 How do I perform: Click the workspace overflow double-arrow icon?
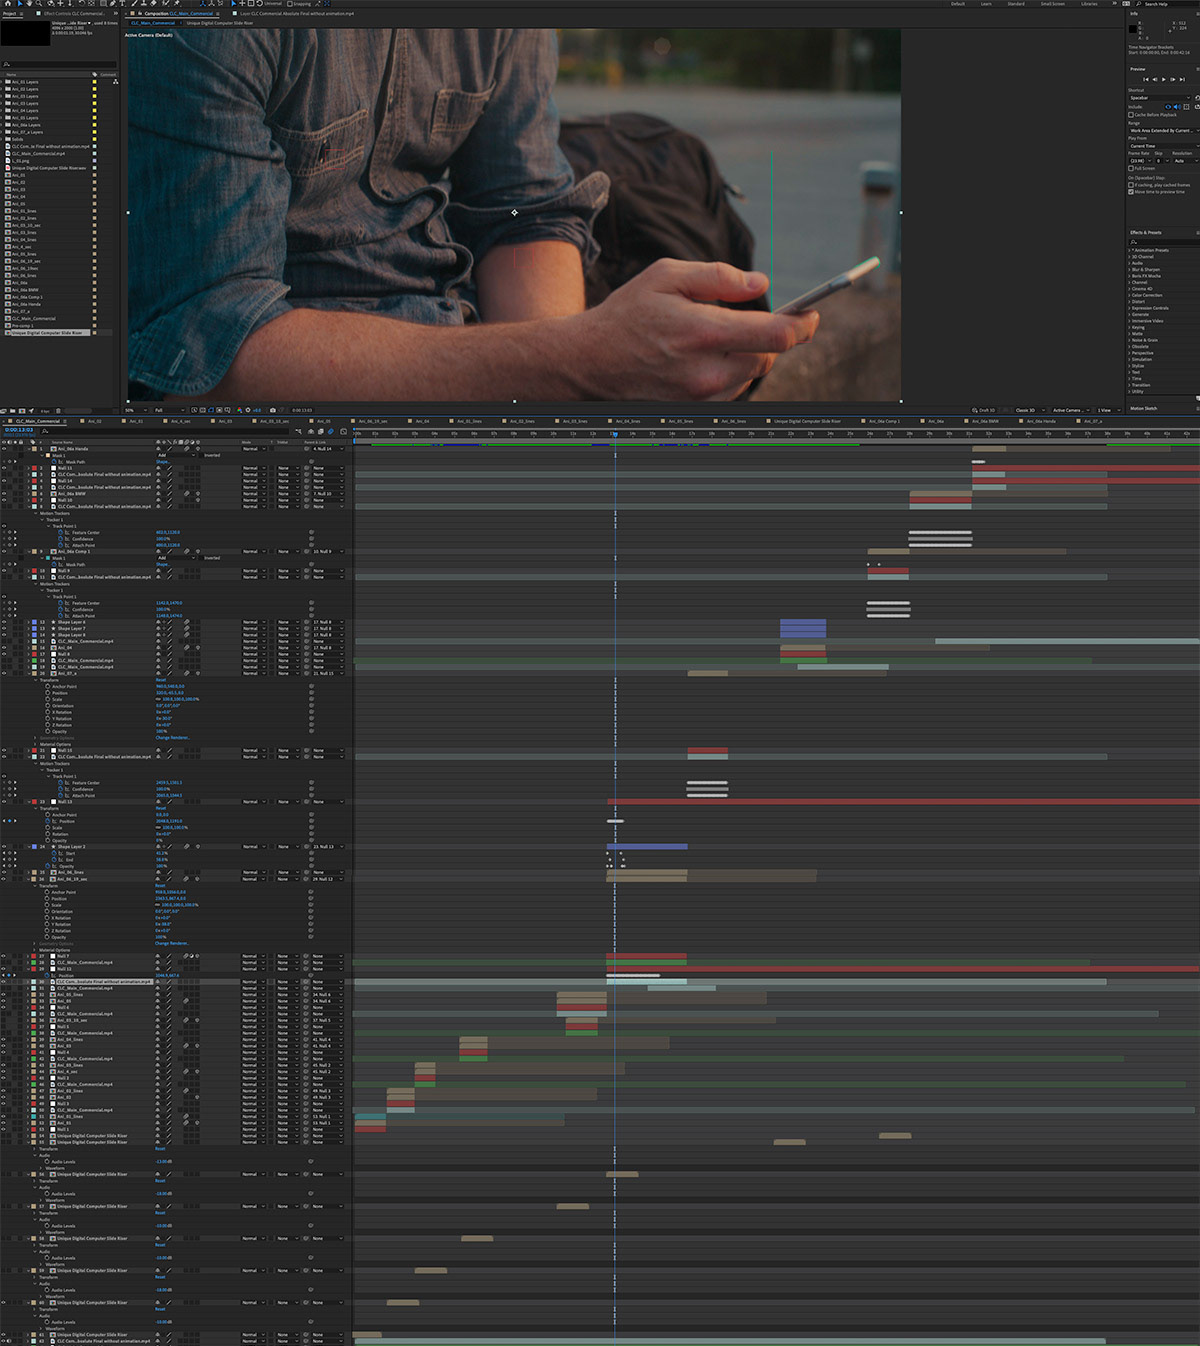click(1114, 4)
